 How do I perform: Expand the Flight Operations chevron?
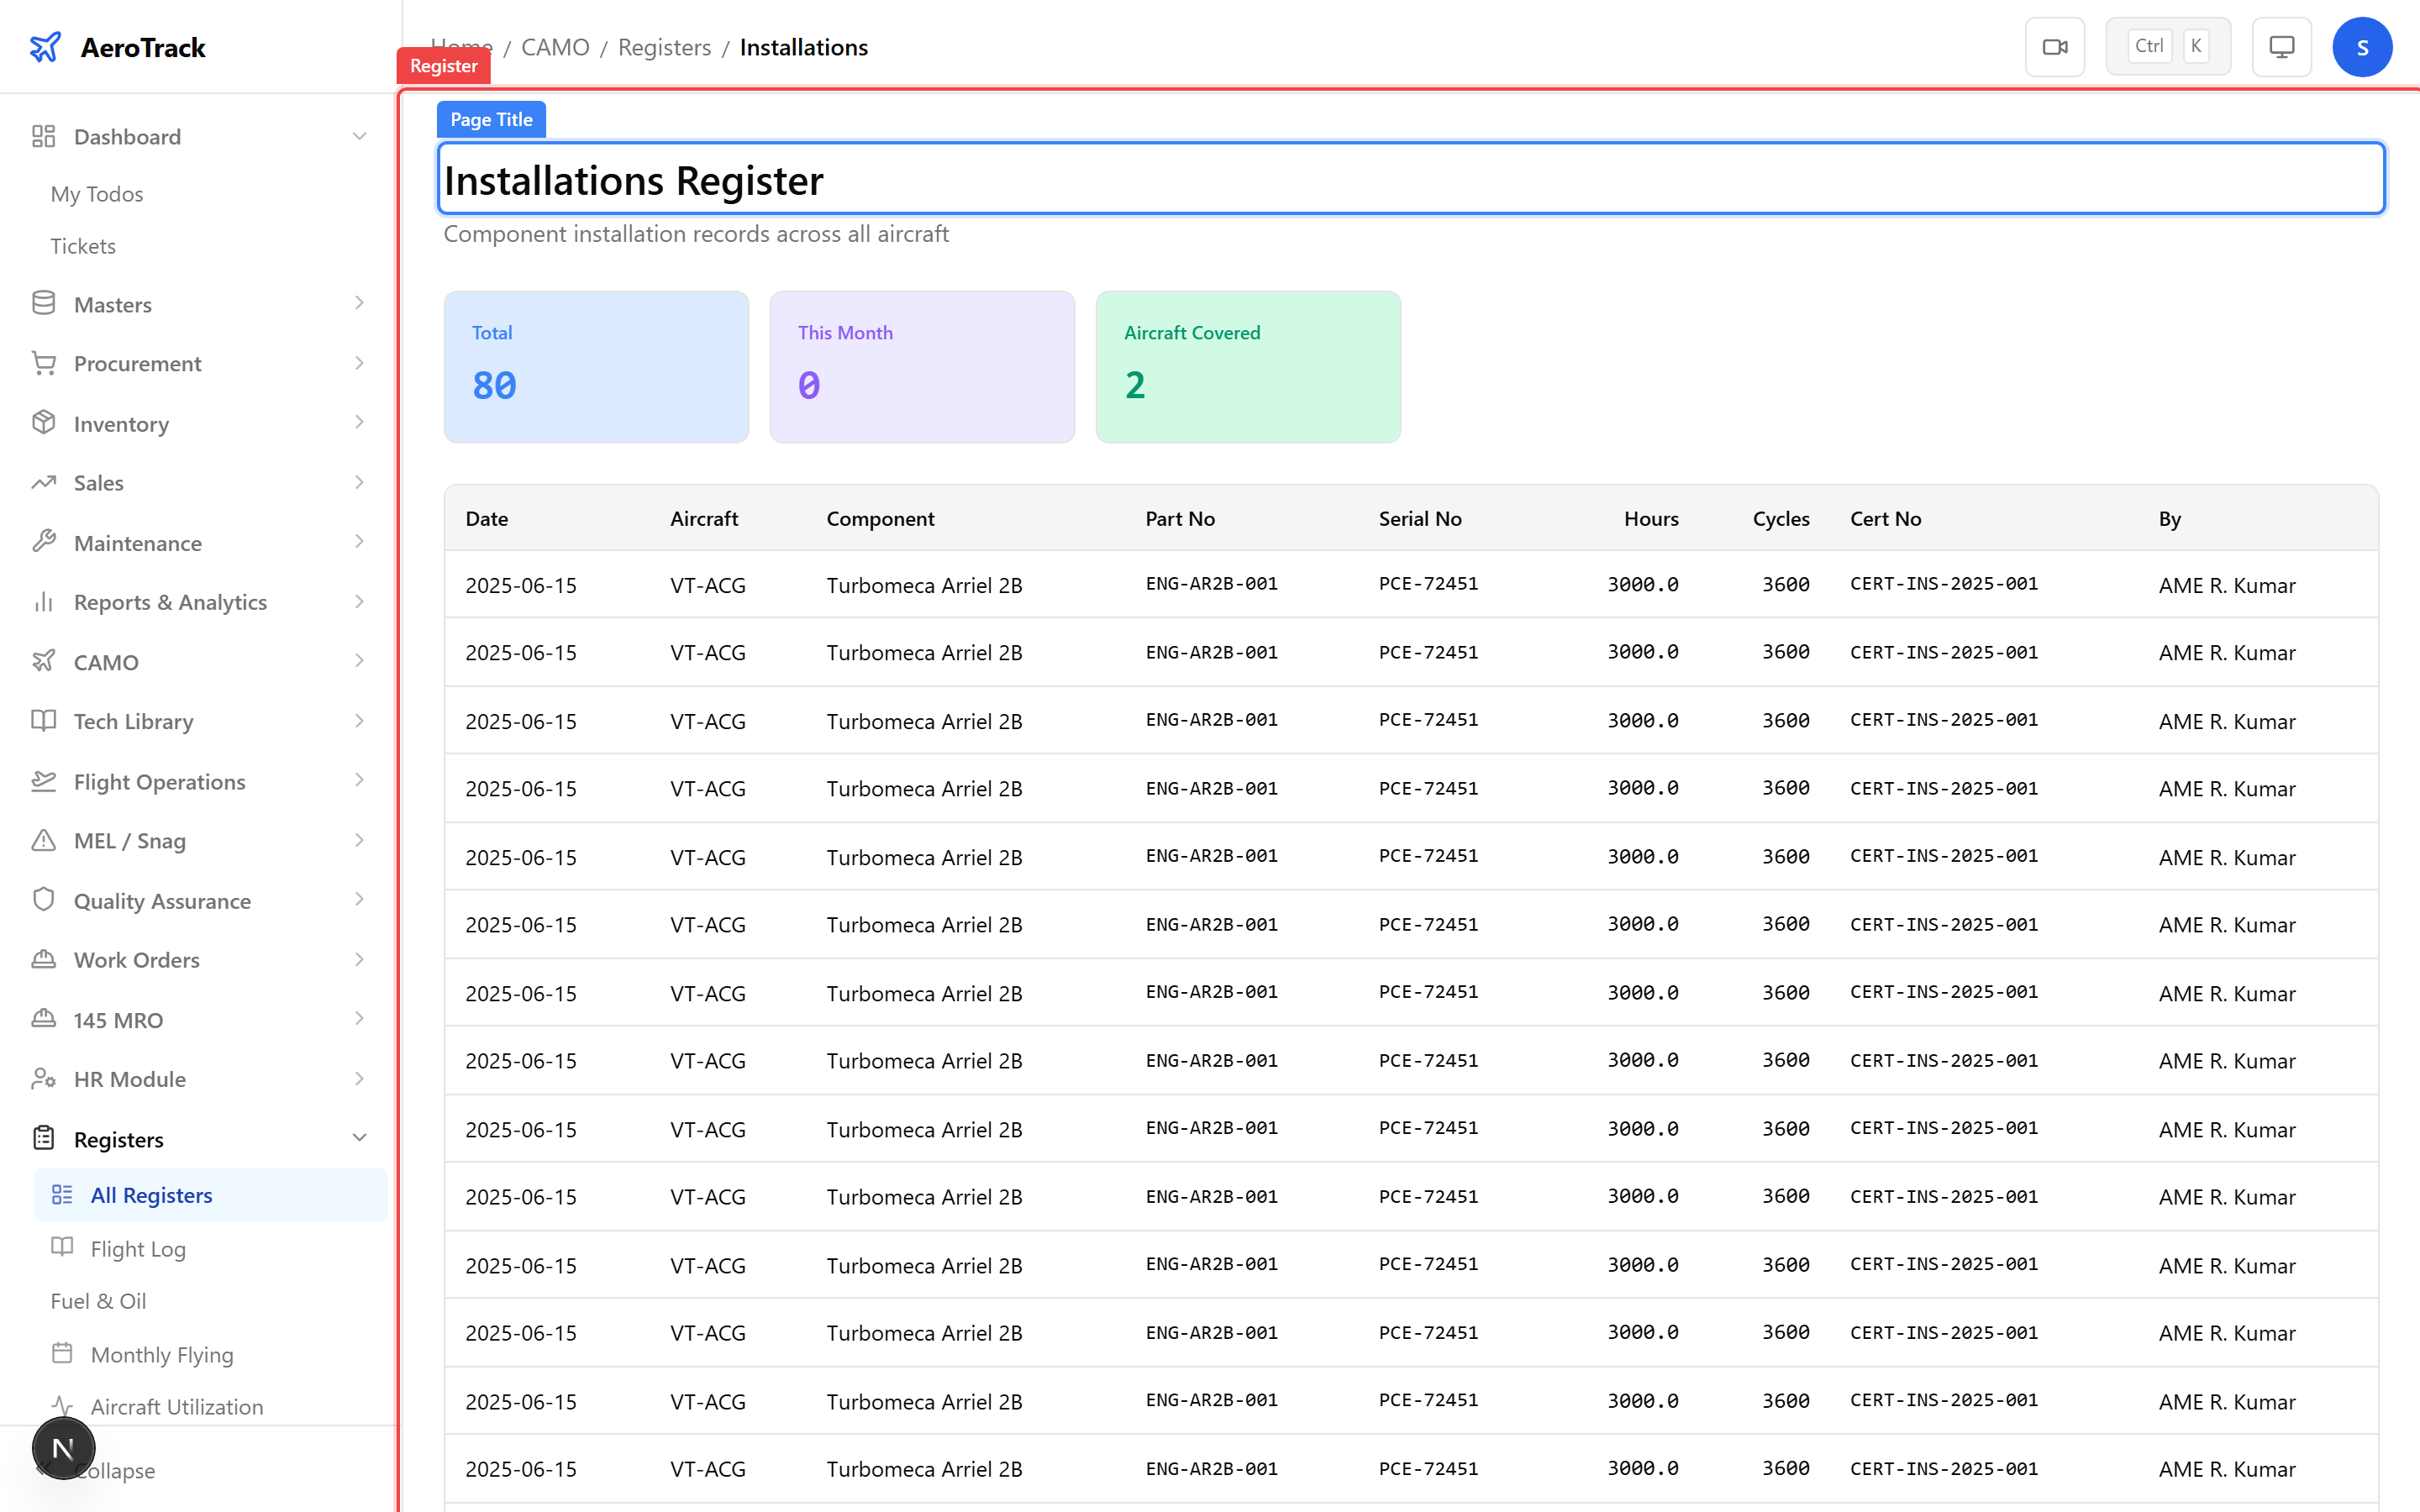(x=360, y=781)
